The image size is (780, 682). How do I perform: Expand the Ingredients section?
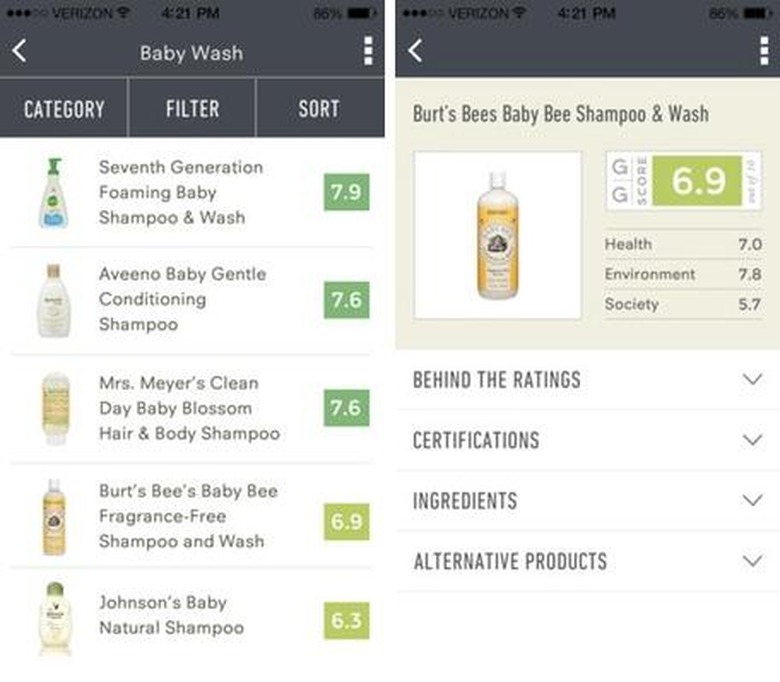pos(588,500)
